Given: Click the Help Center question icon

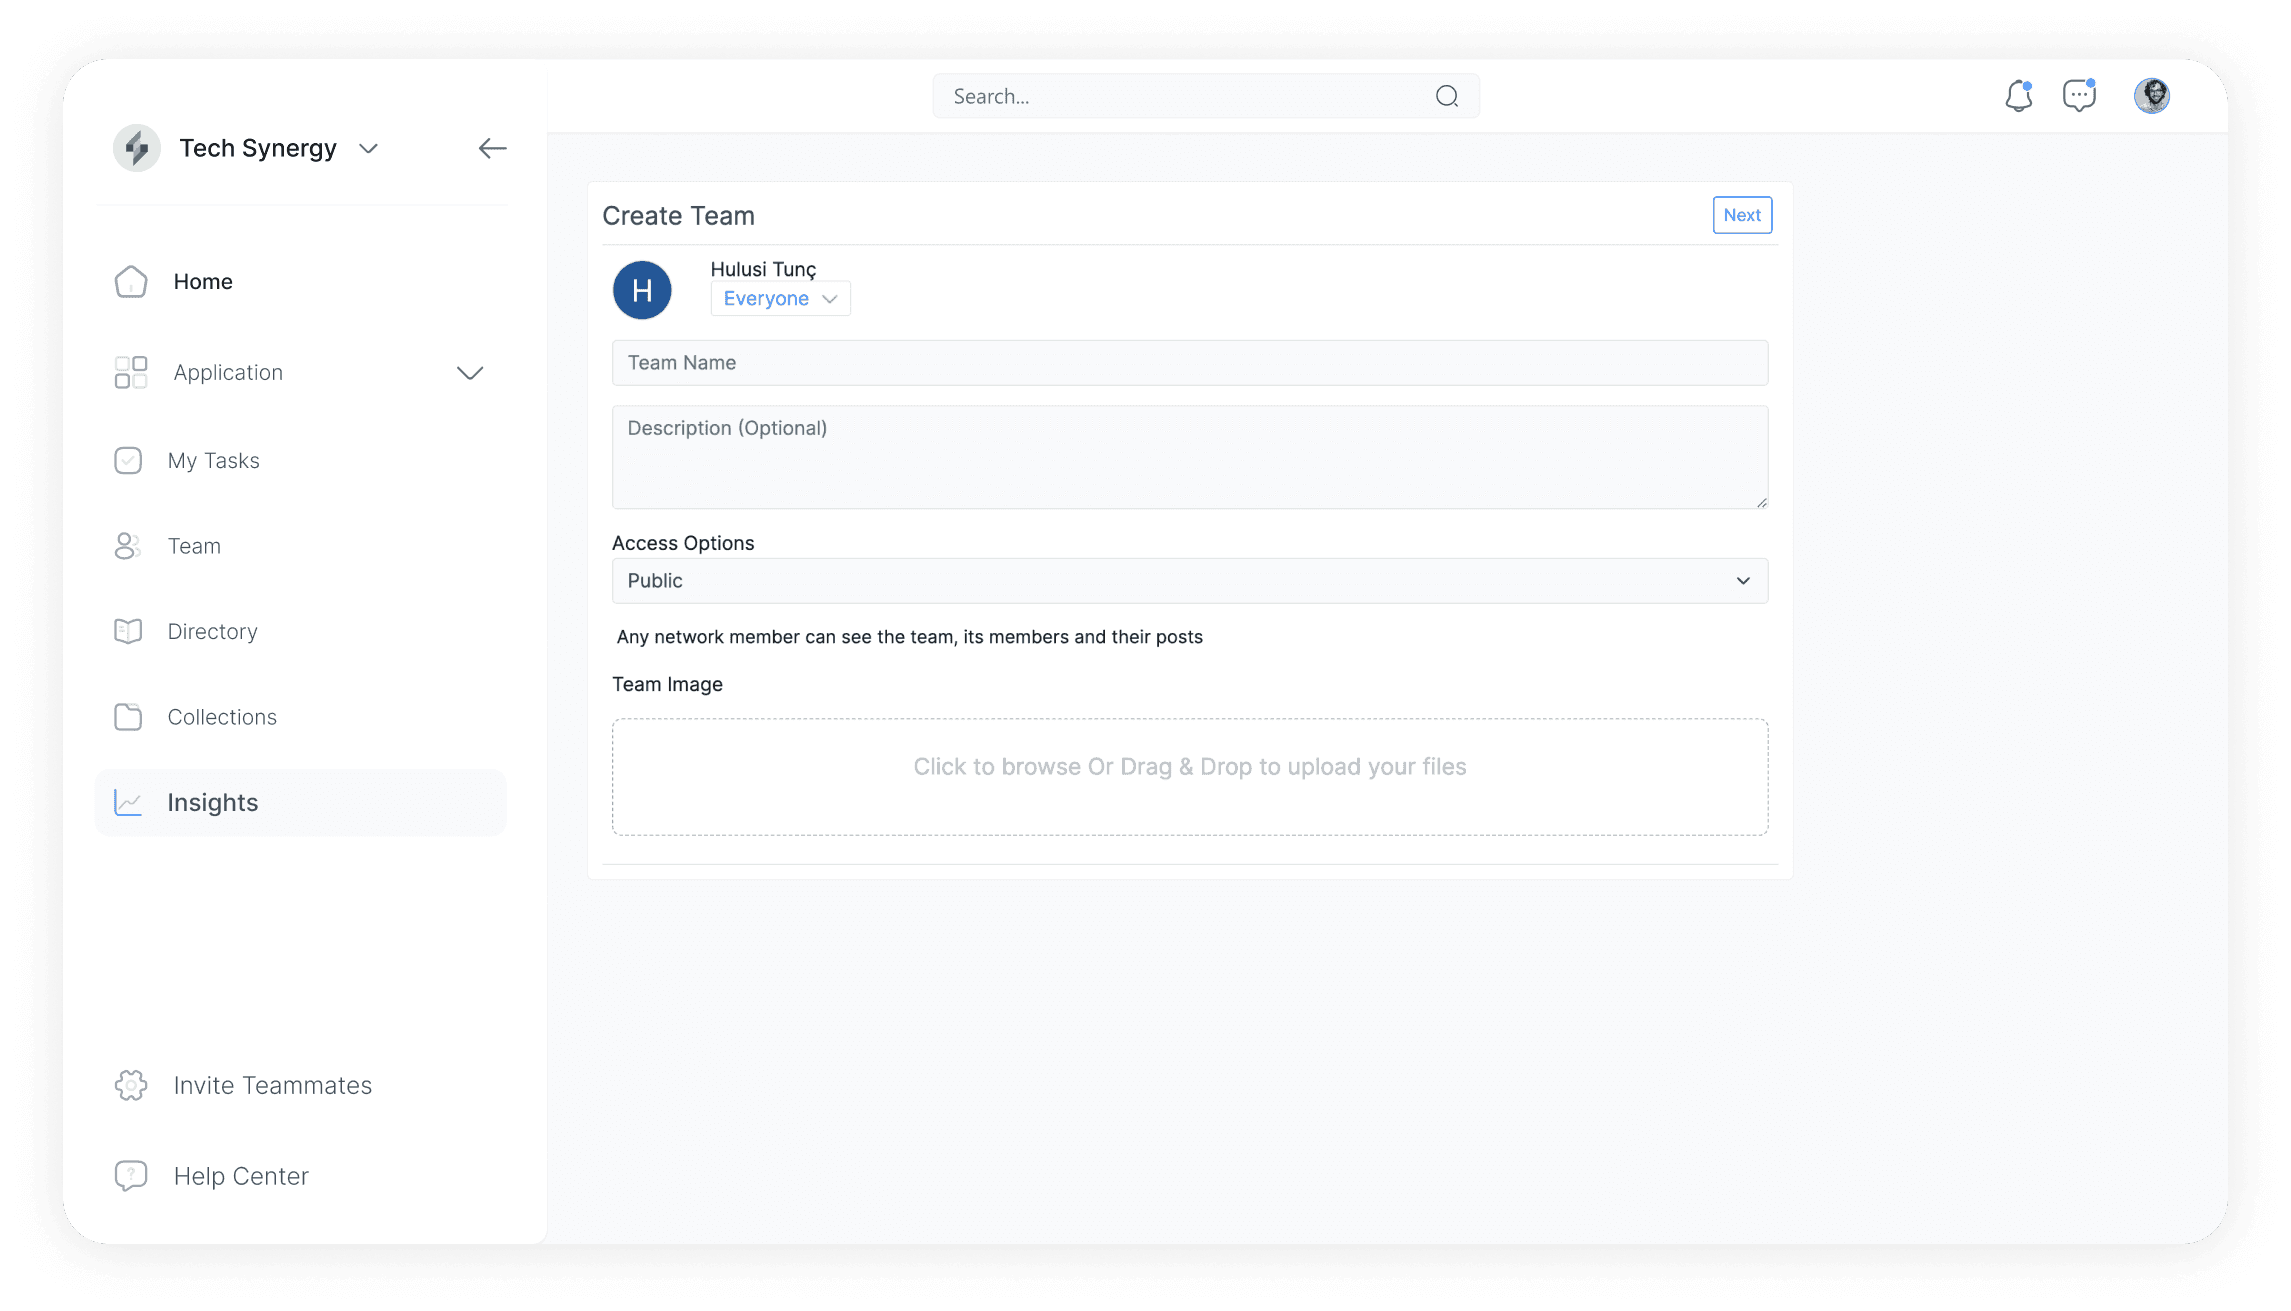Looking at the screenshot, I should (131, 1176).
